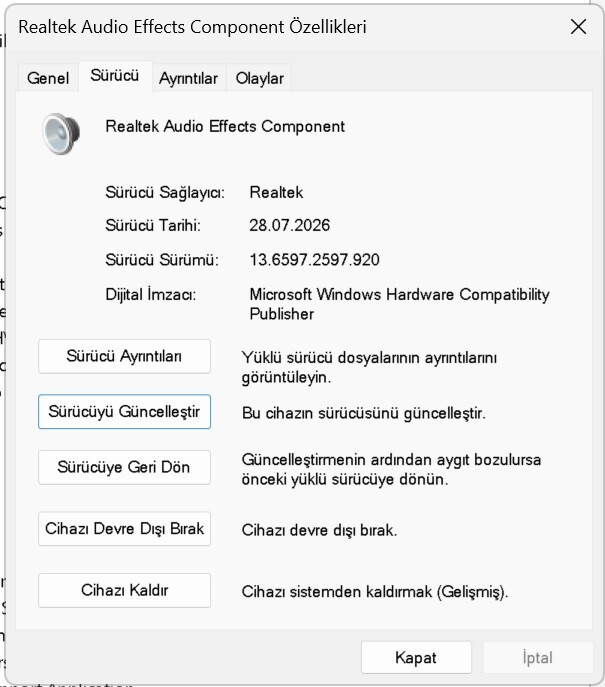Click description 'Cihazı sistemden kaldırmak (Gelişmiş).'
Viewport: 605px width, 687px height.
coord(375,592)
